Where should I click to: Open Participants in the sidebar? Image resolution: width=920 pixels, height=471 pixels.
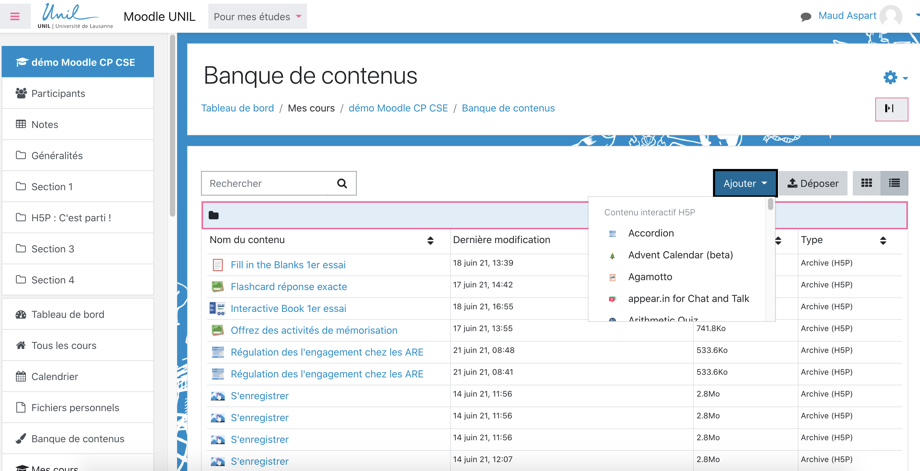pos(58,93)
